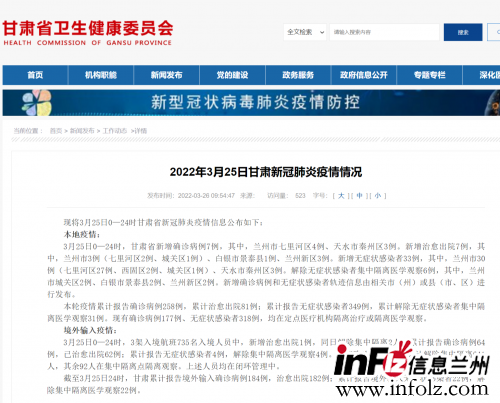Click the 境外输入疫情： heading
The height and width of the screenshot is (403, 500).
90,330
